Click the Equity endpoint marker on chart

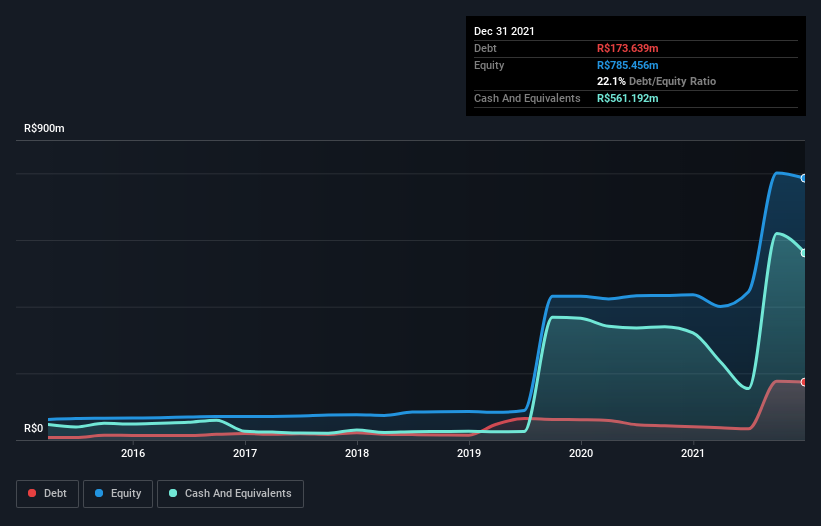804,178
